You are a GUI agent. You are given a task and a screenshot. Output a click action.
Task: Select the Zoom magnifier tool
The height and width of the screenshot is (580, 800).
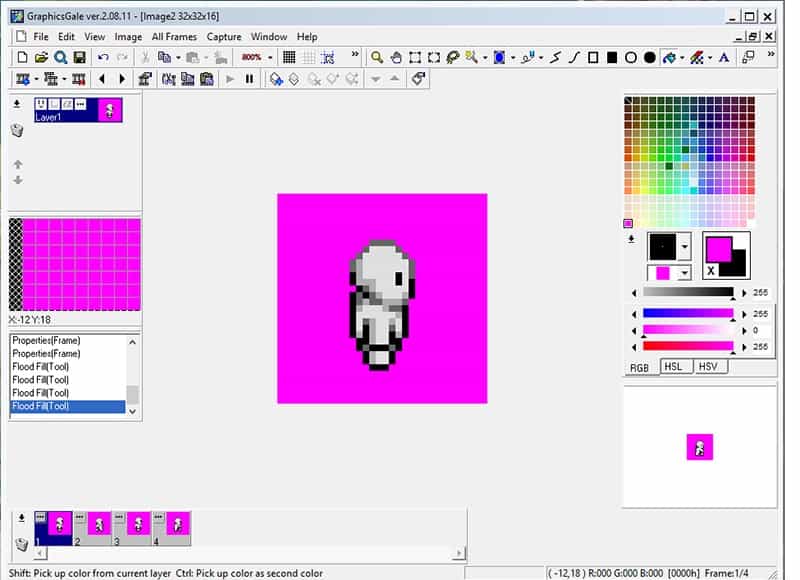377,57
